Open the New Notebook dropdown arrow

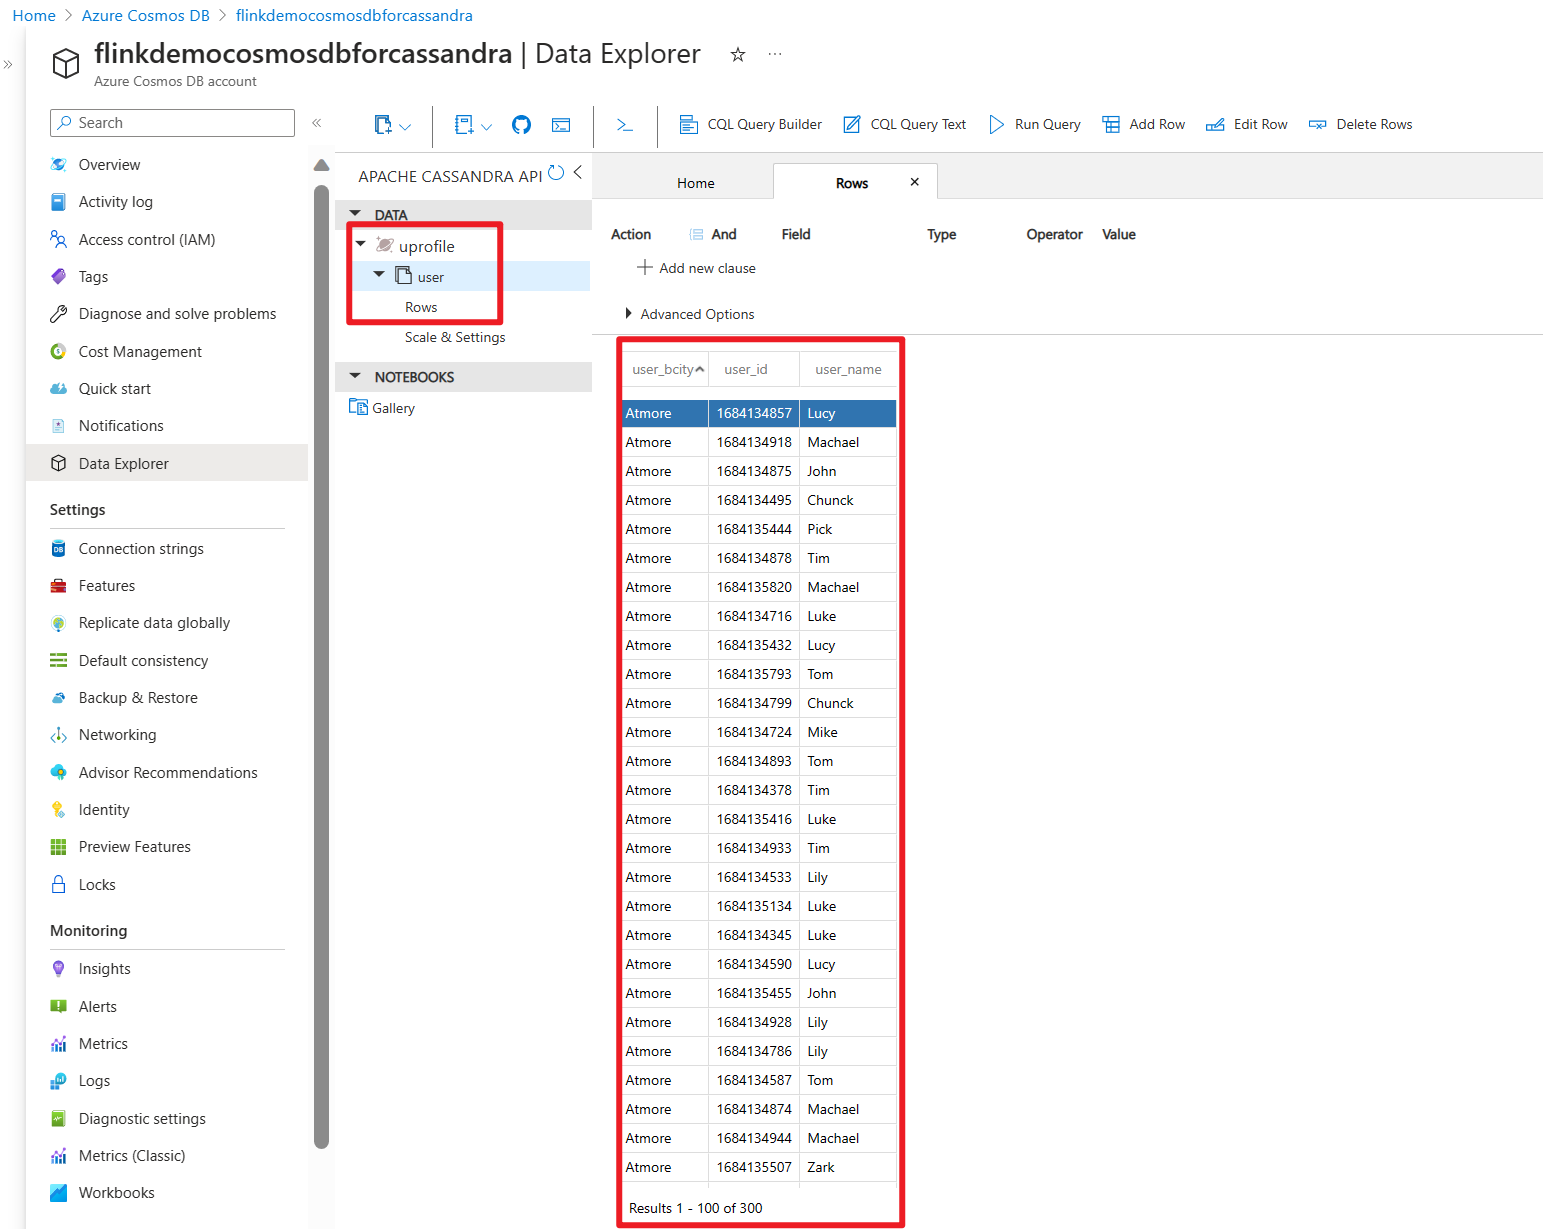point(486,127)
